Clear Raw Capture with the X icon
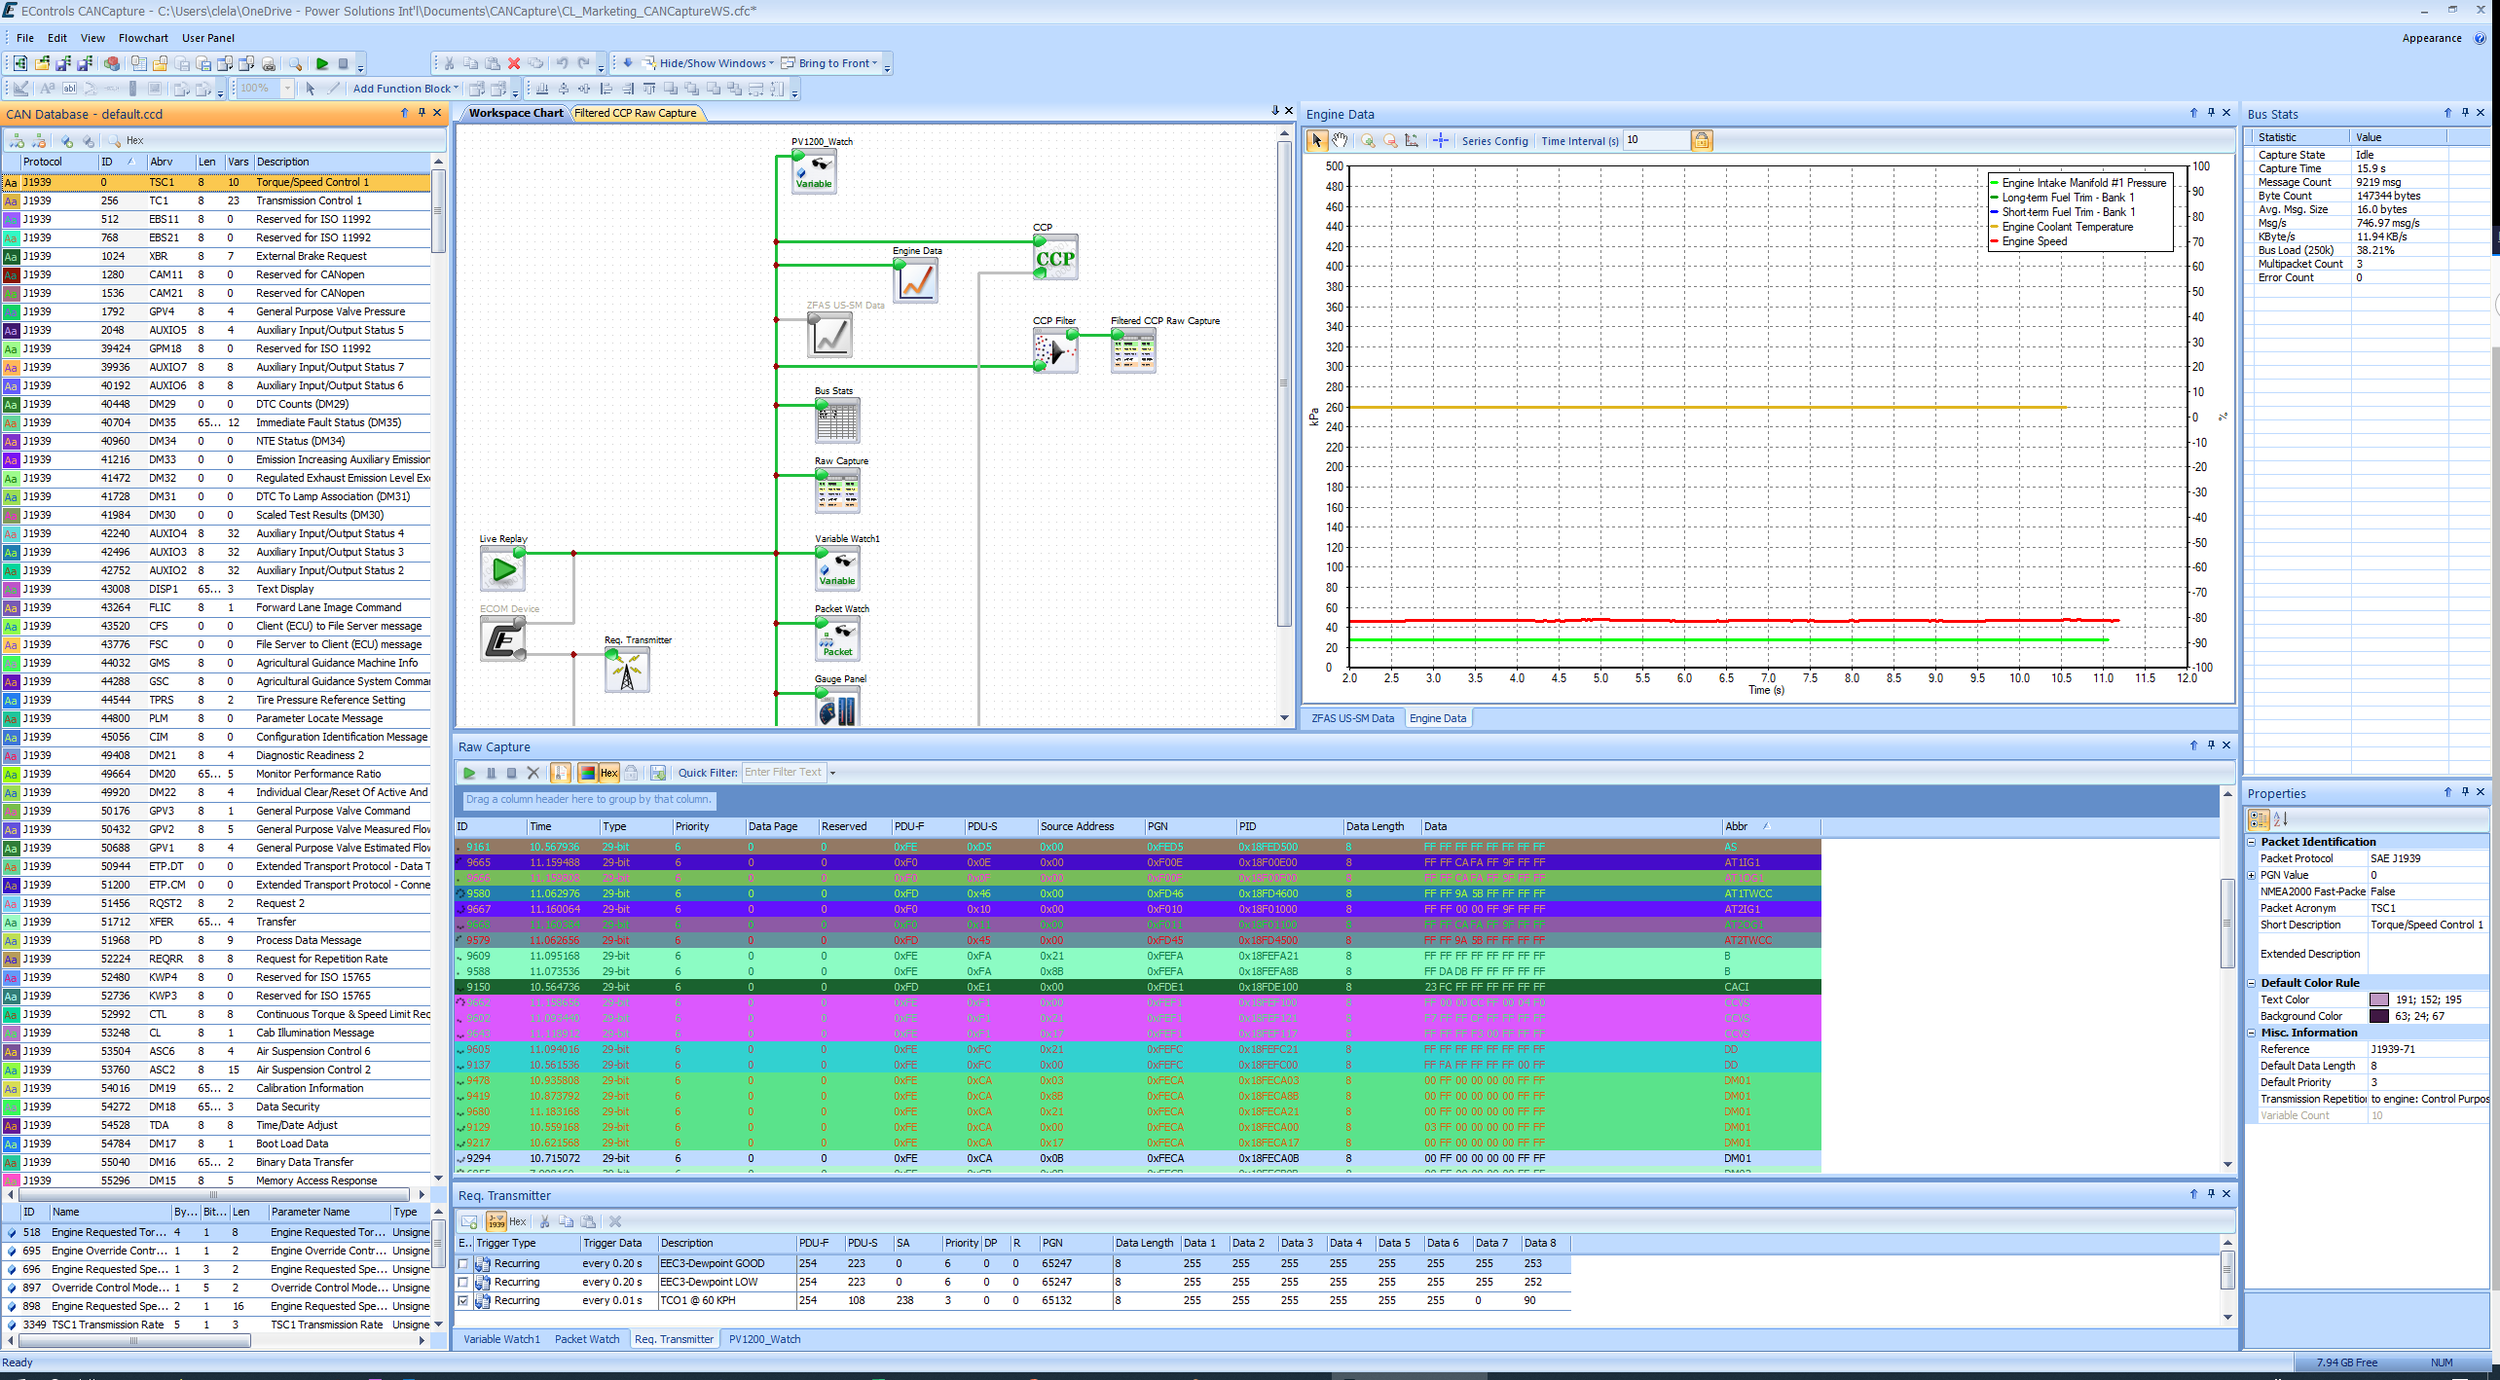The width and height of the screenshot is (2500, 1380). (x=533, y=773)
